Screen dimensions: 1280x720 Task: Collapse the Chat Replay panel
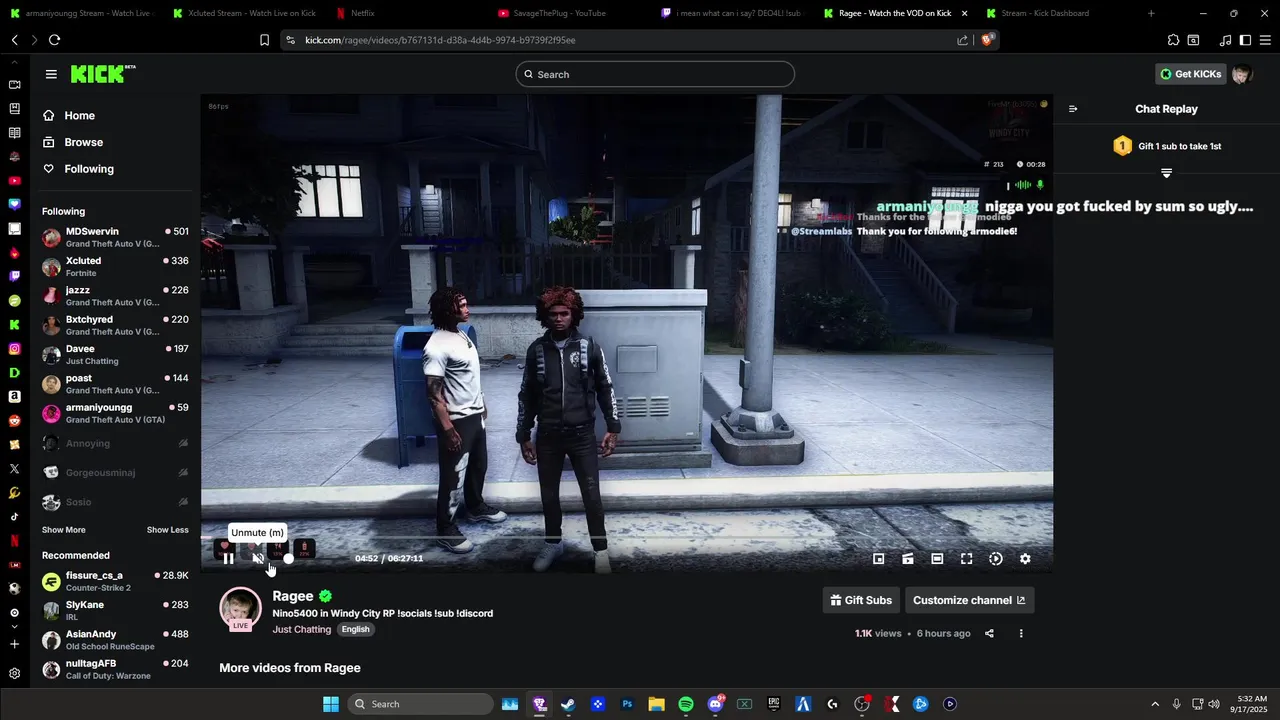click(1073, 109)
